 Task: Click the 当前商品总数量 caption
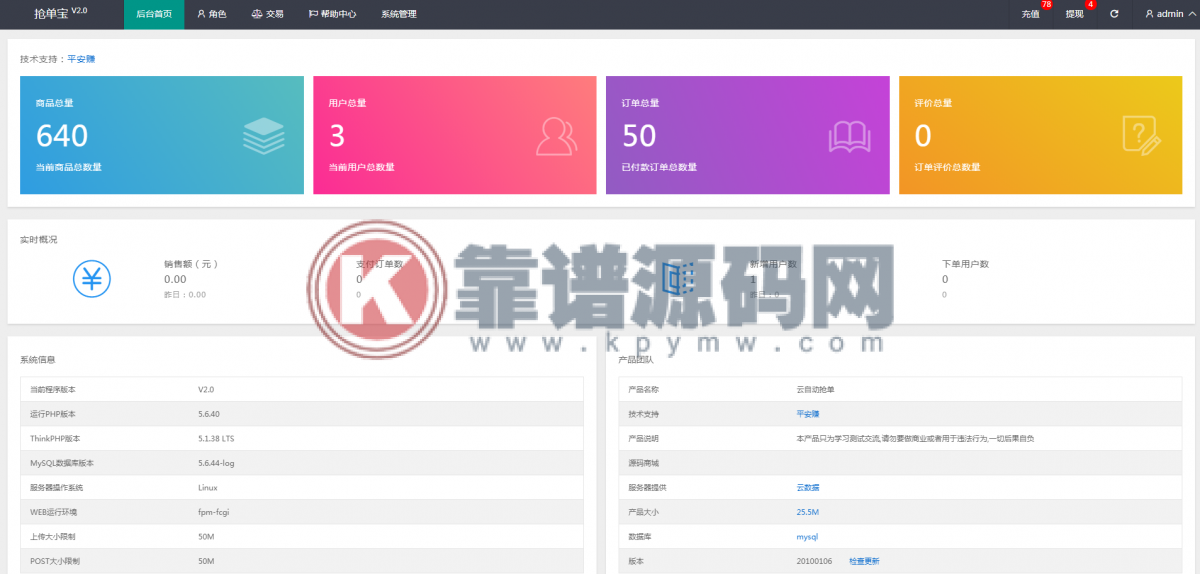point(68,167)
